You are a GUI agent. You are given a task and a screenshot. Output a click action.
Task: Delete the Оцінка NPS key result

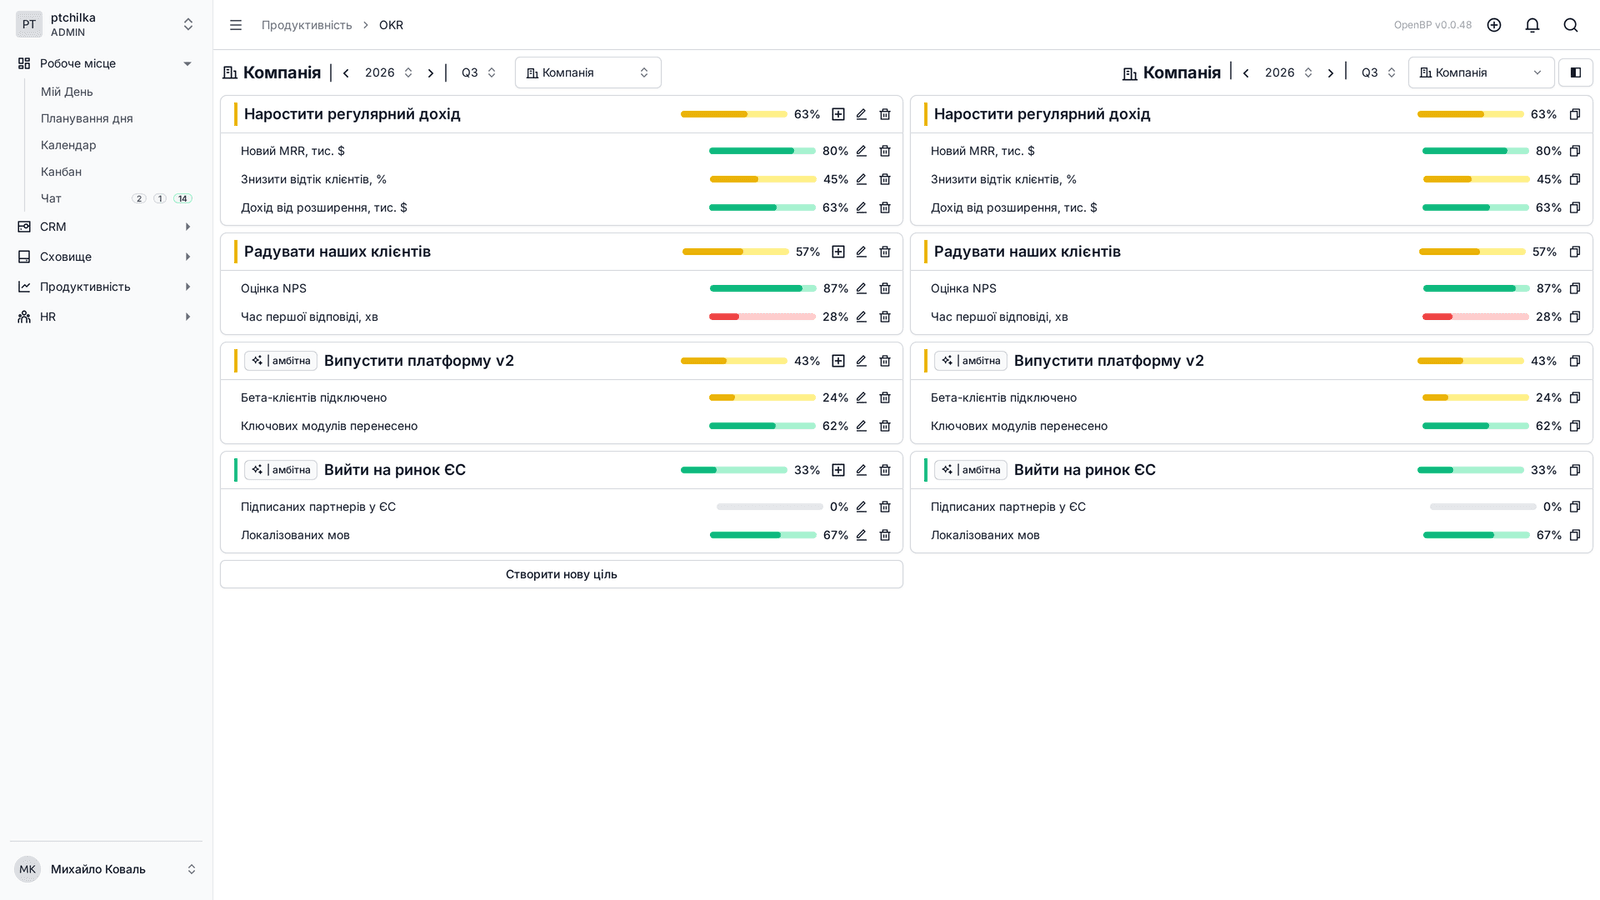[x=885, y=289]
